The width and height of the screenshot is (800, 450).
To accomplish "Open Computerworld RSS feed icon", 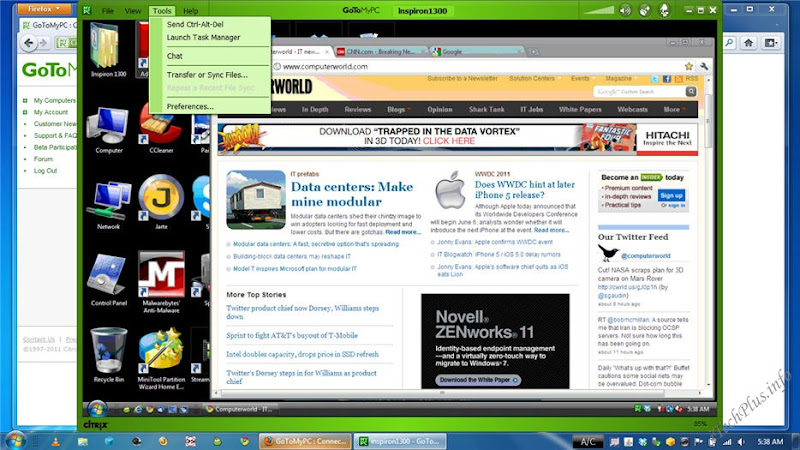I will coord(679,79).
